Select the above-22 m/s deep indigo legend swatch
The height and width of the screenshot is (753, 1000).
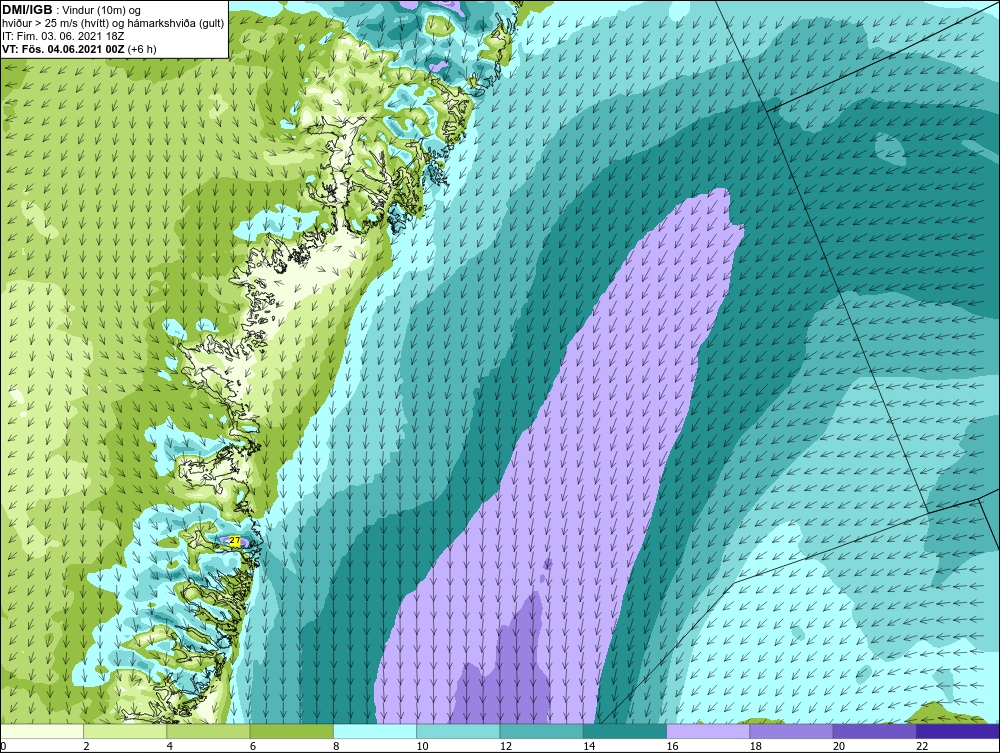point(957,731)
